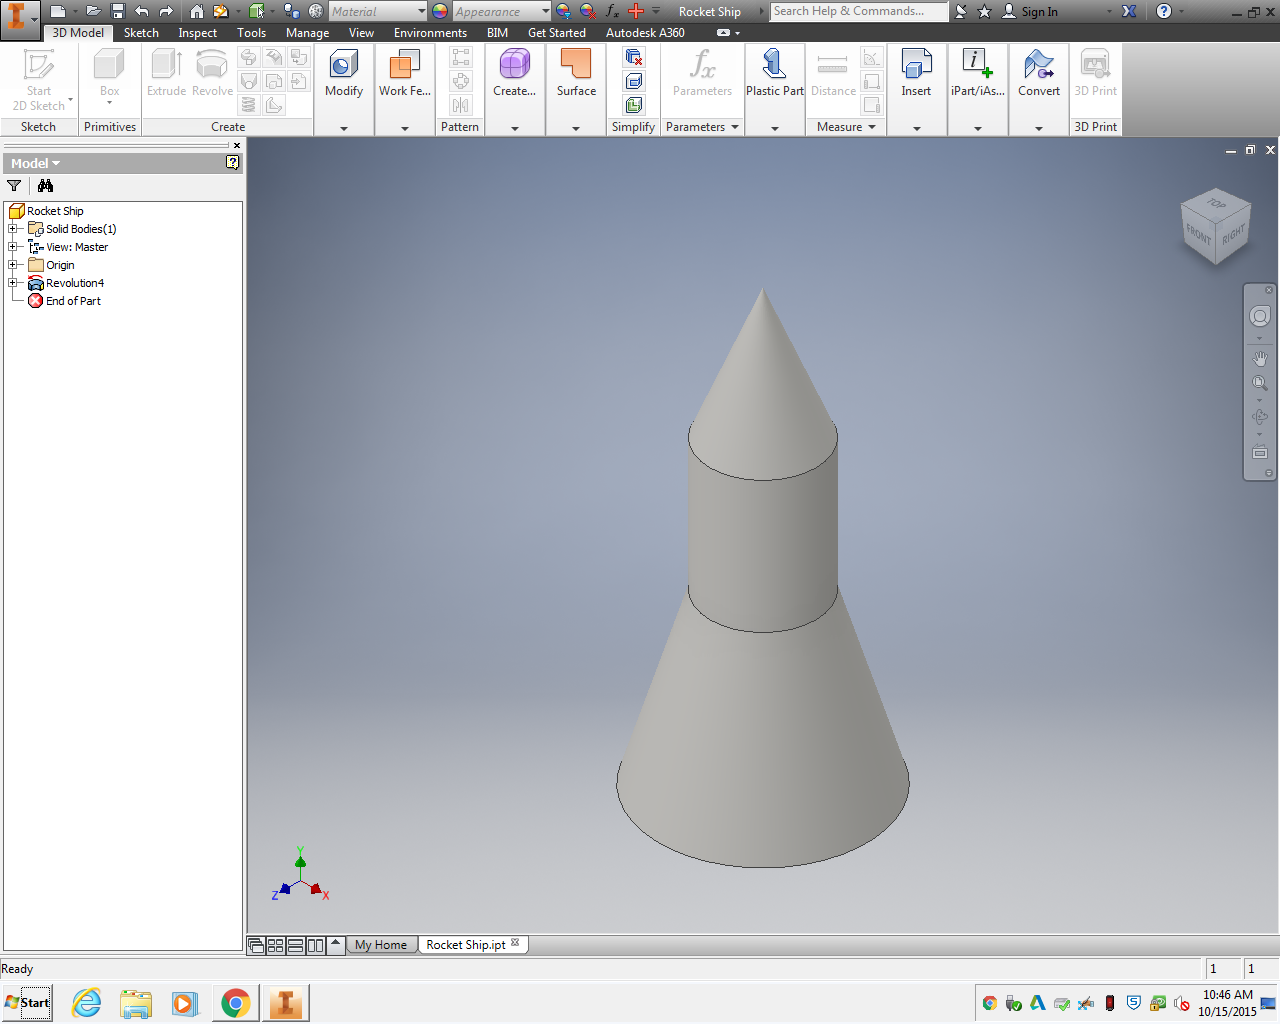This screenshot has width=1280, height=1024.
Task: Open the Measure panel dropdown arrow
Action: pyautogui.click(x=871, y=127)
